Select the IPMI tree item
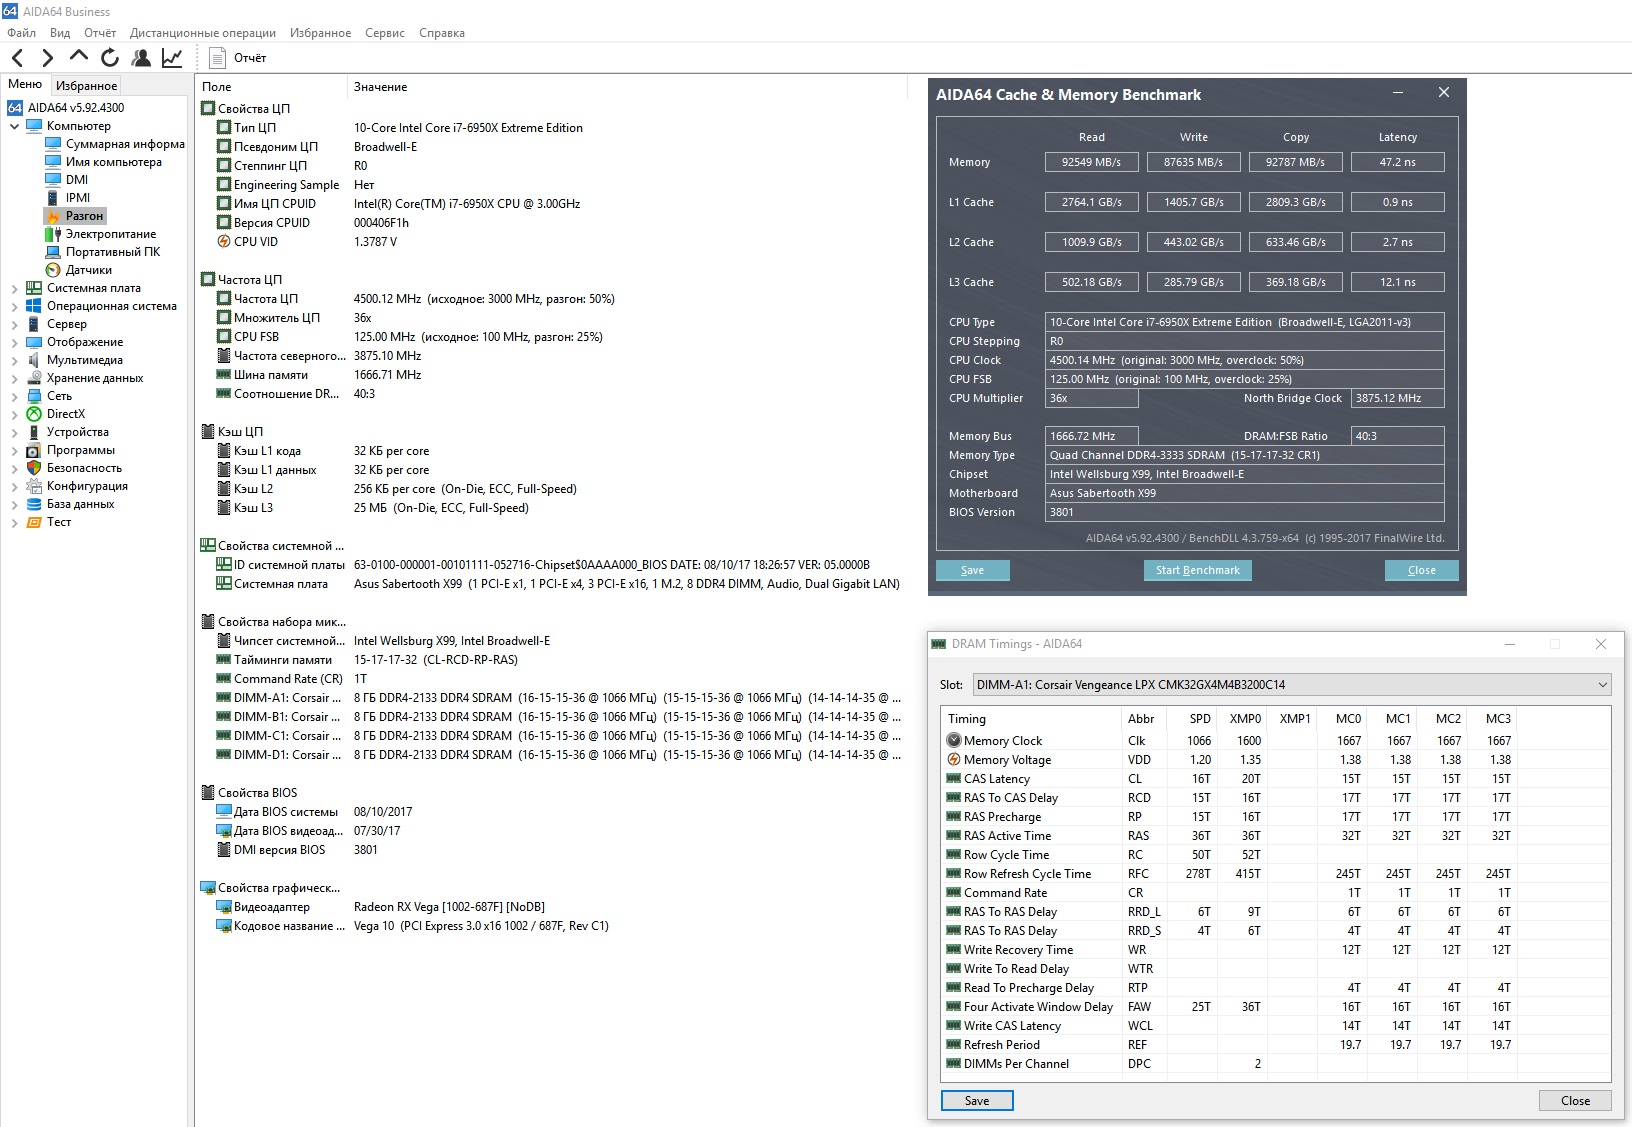This screenshot has width=1632, height=1127. (x=78, y=198)
